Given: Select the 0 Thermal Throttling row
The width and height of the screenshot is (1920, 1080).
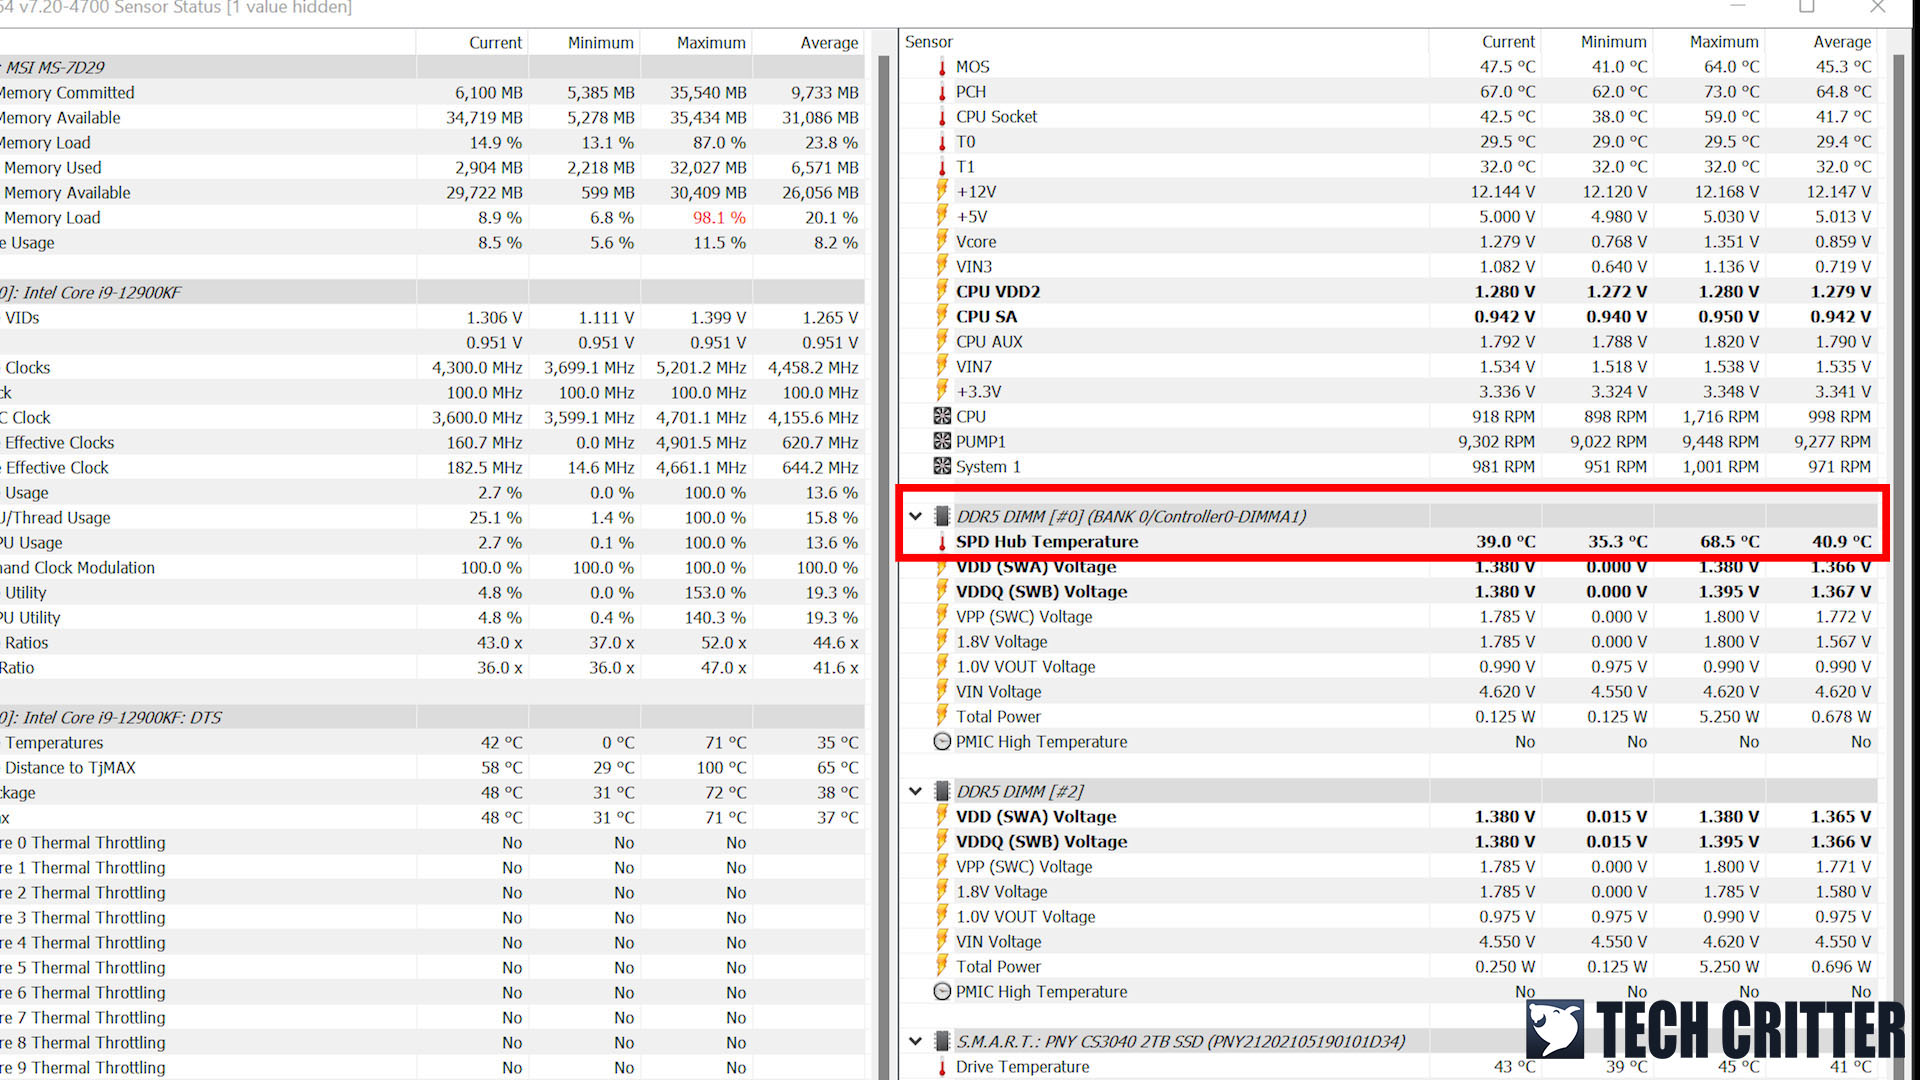Looking at the screenshot, I should click(x=432, y=842).
